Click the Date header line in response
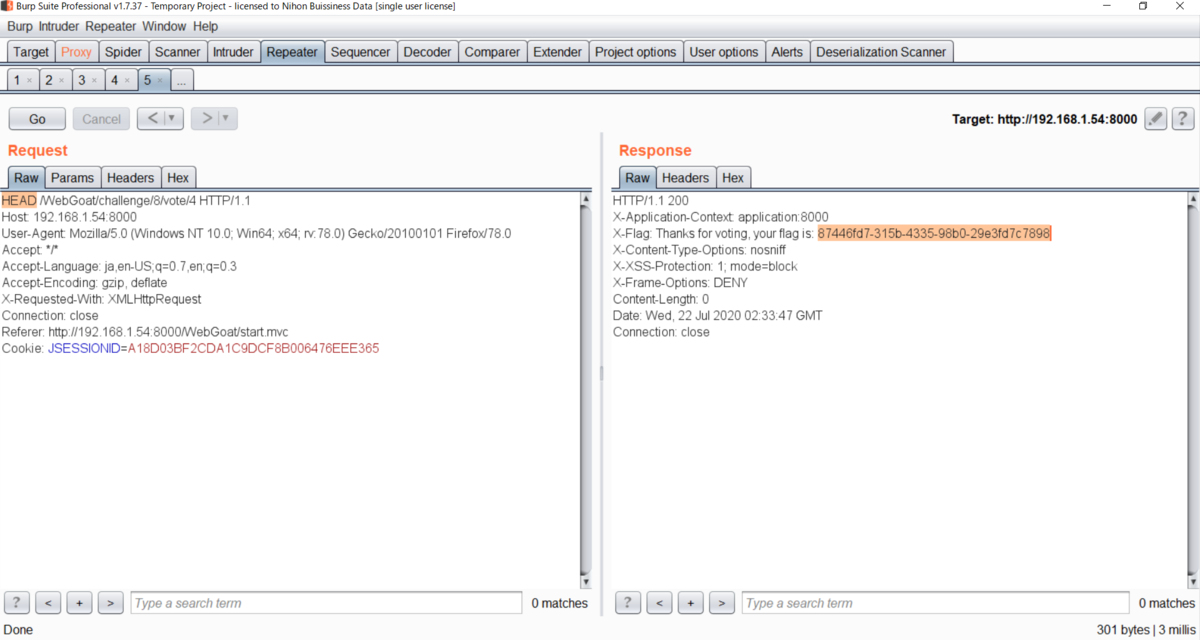Screen dimensions: 1200x640 pos(718,315)
